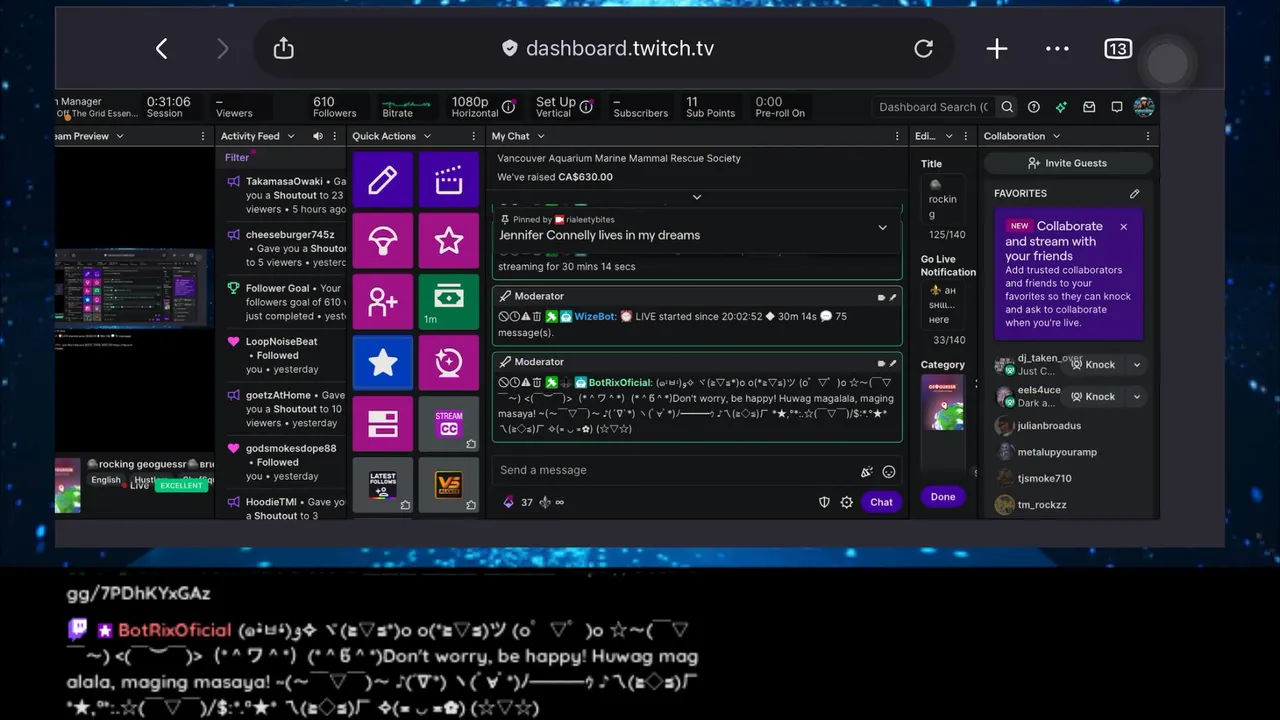Open the whispers speech bubble icon

1117,107
